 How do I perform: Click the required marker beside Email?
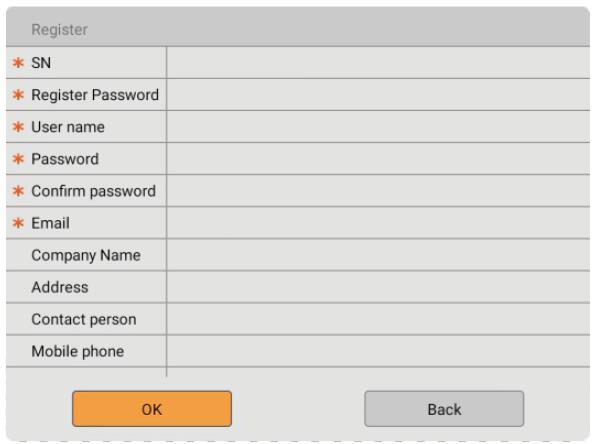(x=18, y=223)
